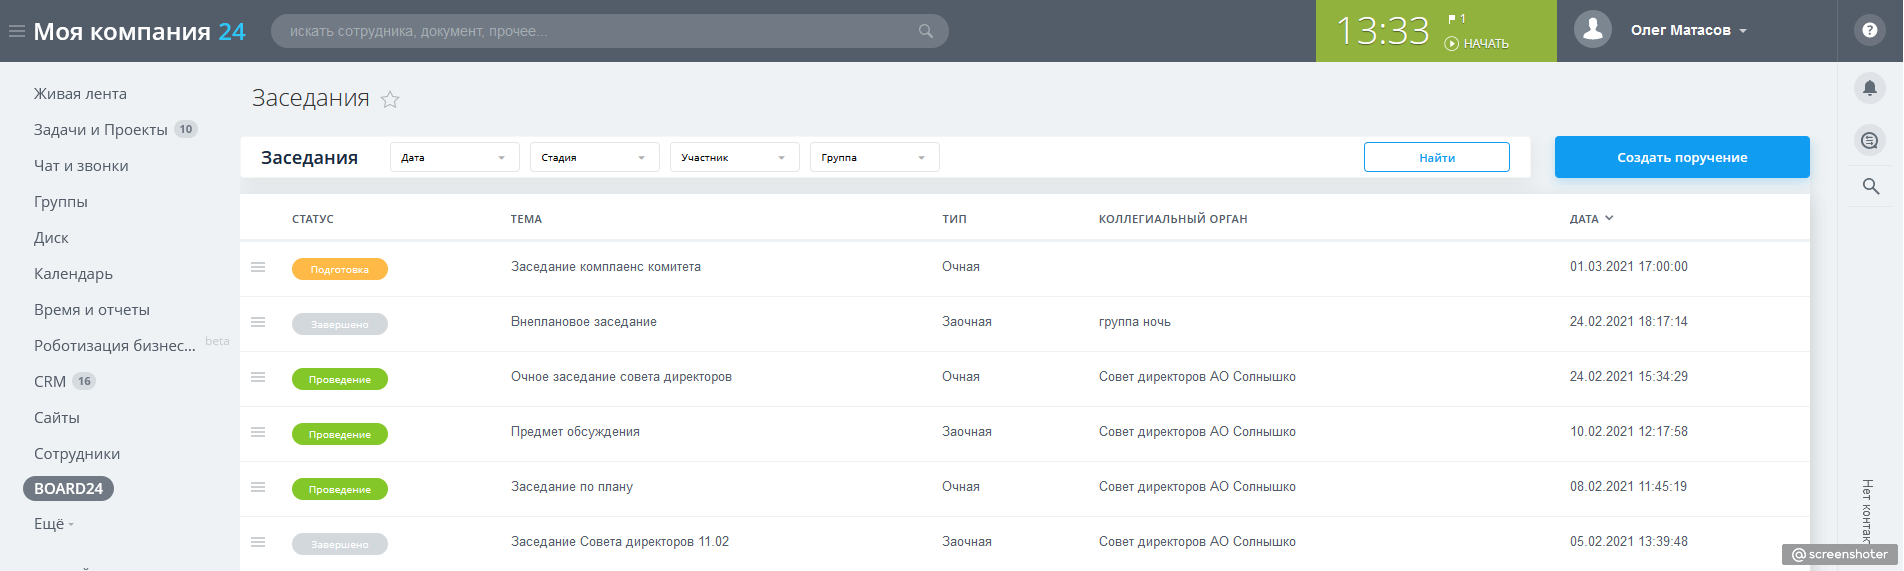This screenshot has width=1904, height=571.
Task: Start the workday with Начать button
Action: pyautogui.click(x=1477, y=44)
